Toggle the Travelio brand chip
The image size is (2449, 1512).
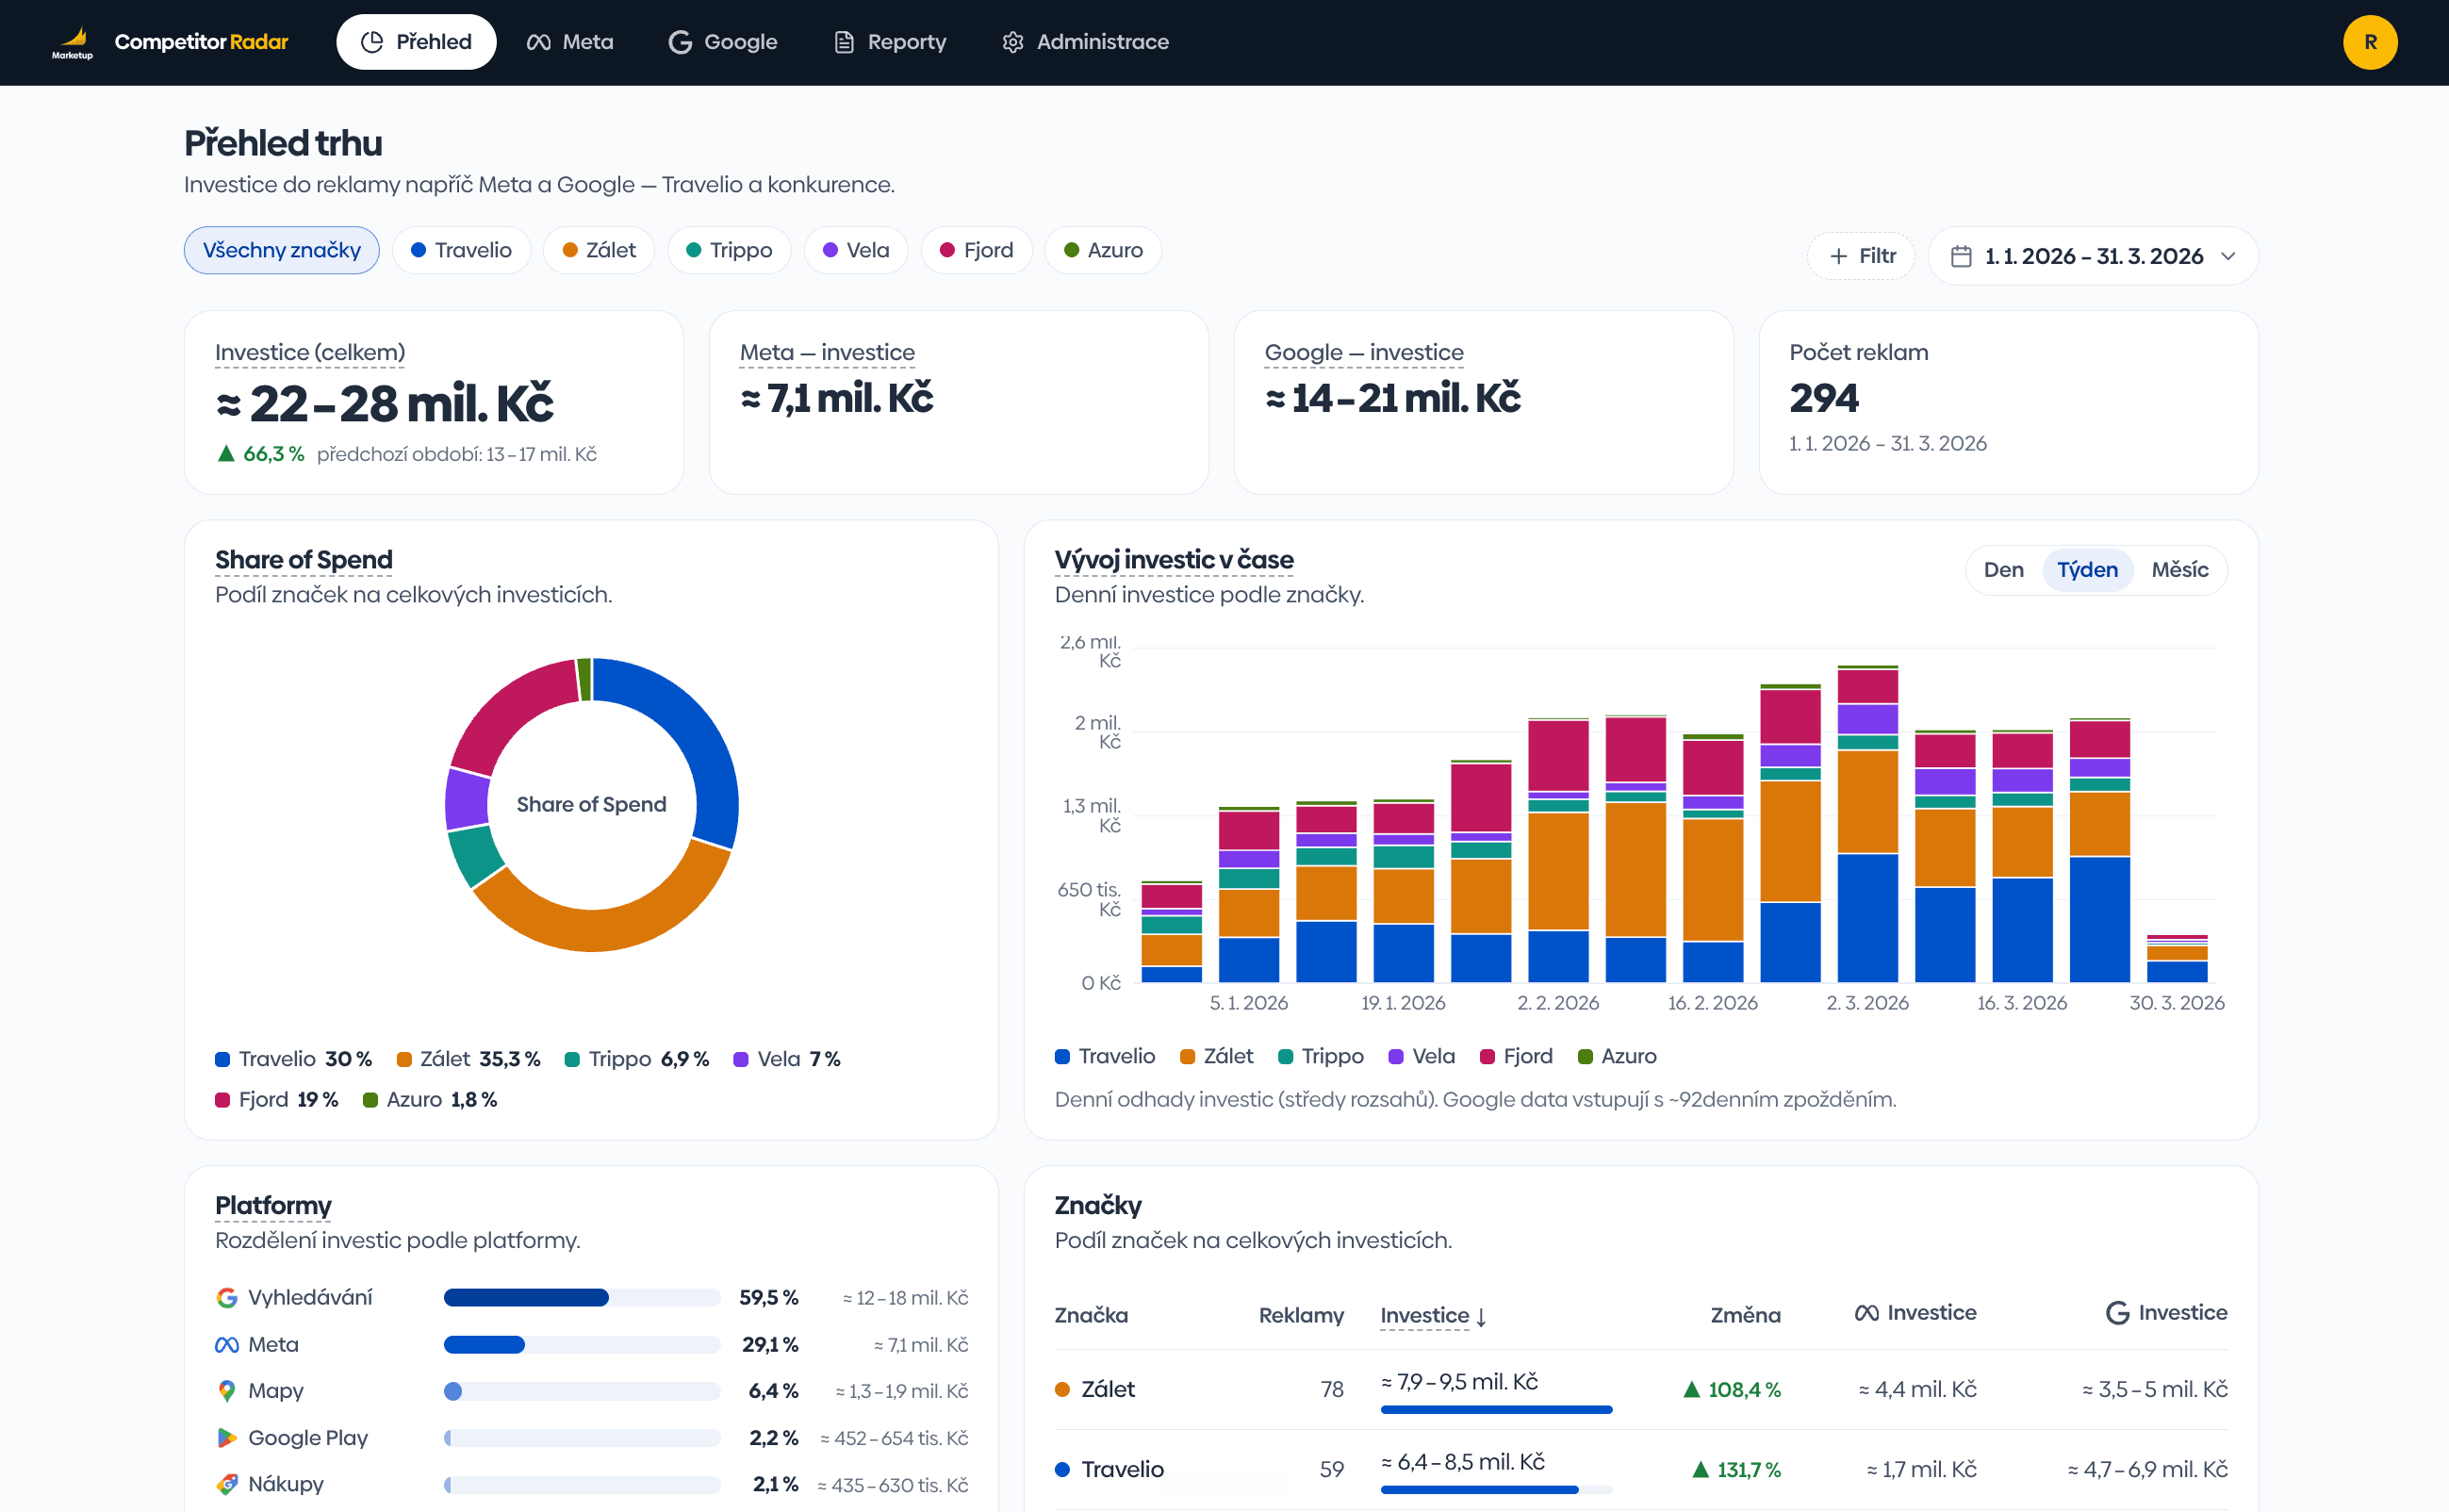[461, 250]
